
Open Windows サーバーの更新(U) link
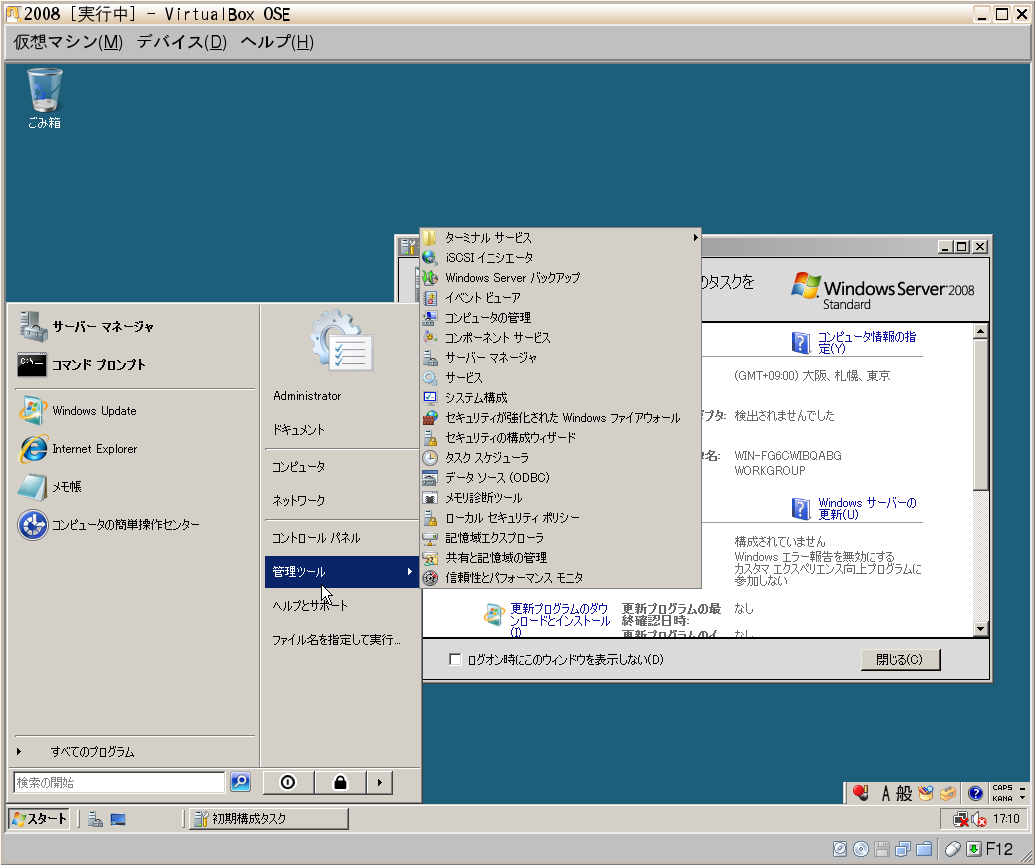pos(867,508)
